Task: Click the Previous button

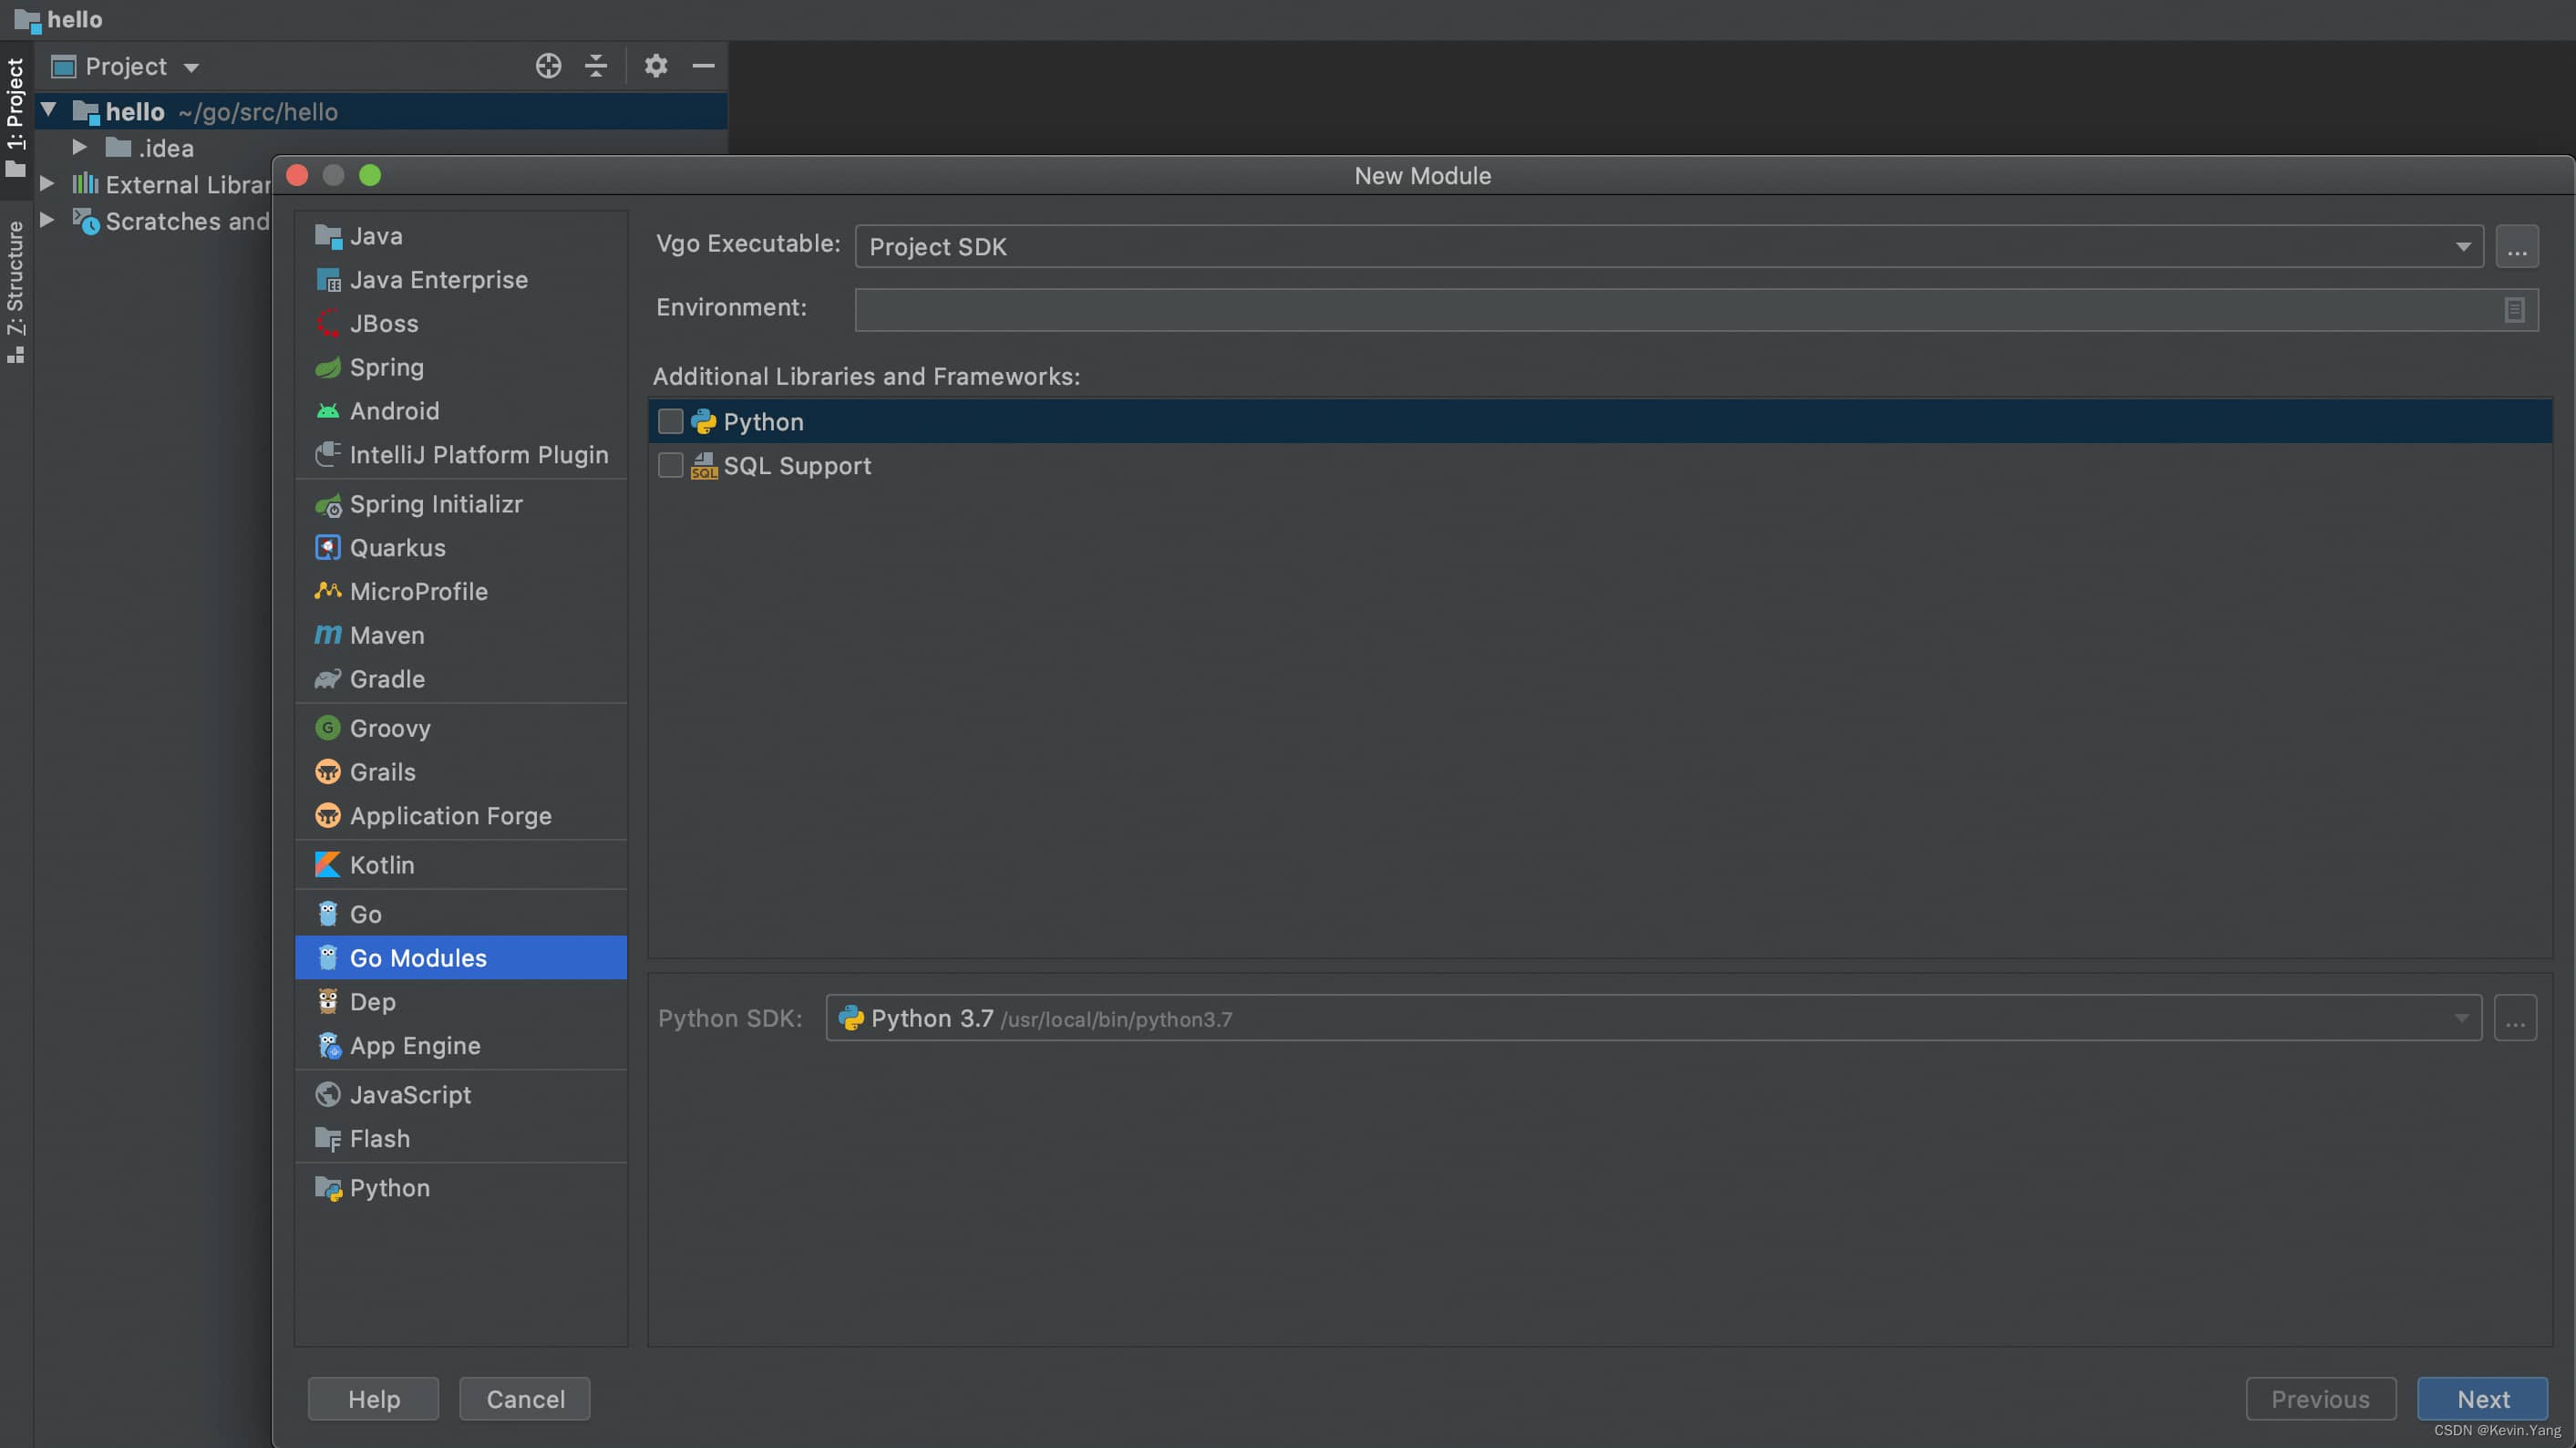Action: click(x=2320, y=1398)
